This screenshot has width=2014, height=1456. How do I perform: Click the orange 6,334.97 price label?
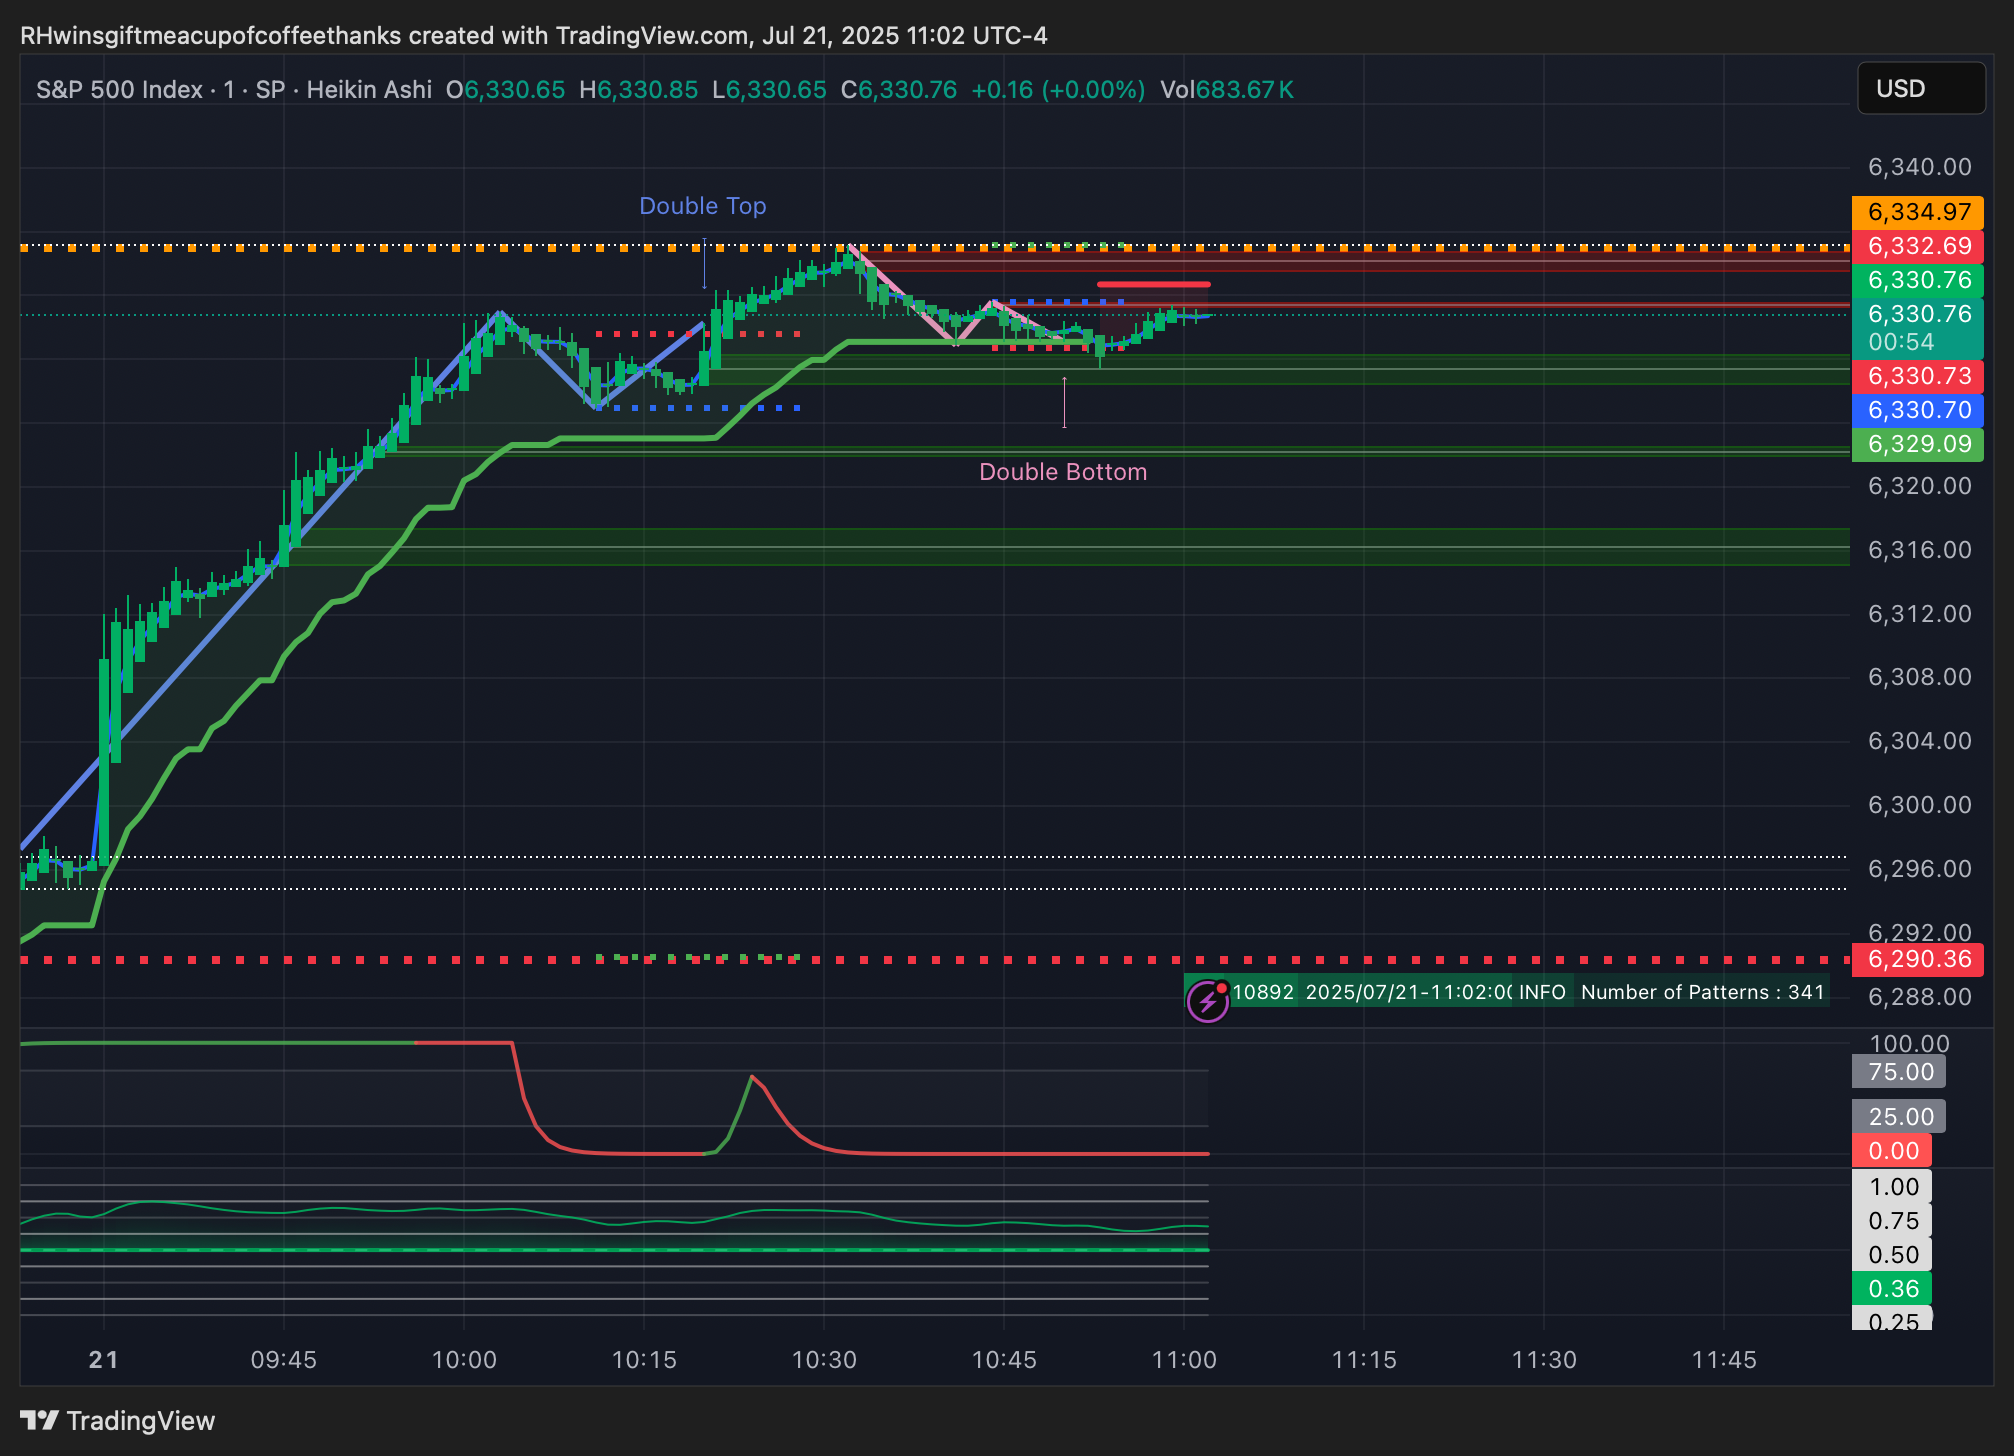1918,212
